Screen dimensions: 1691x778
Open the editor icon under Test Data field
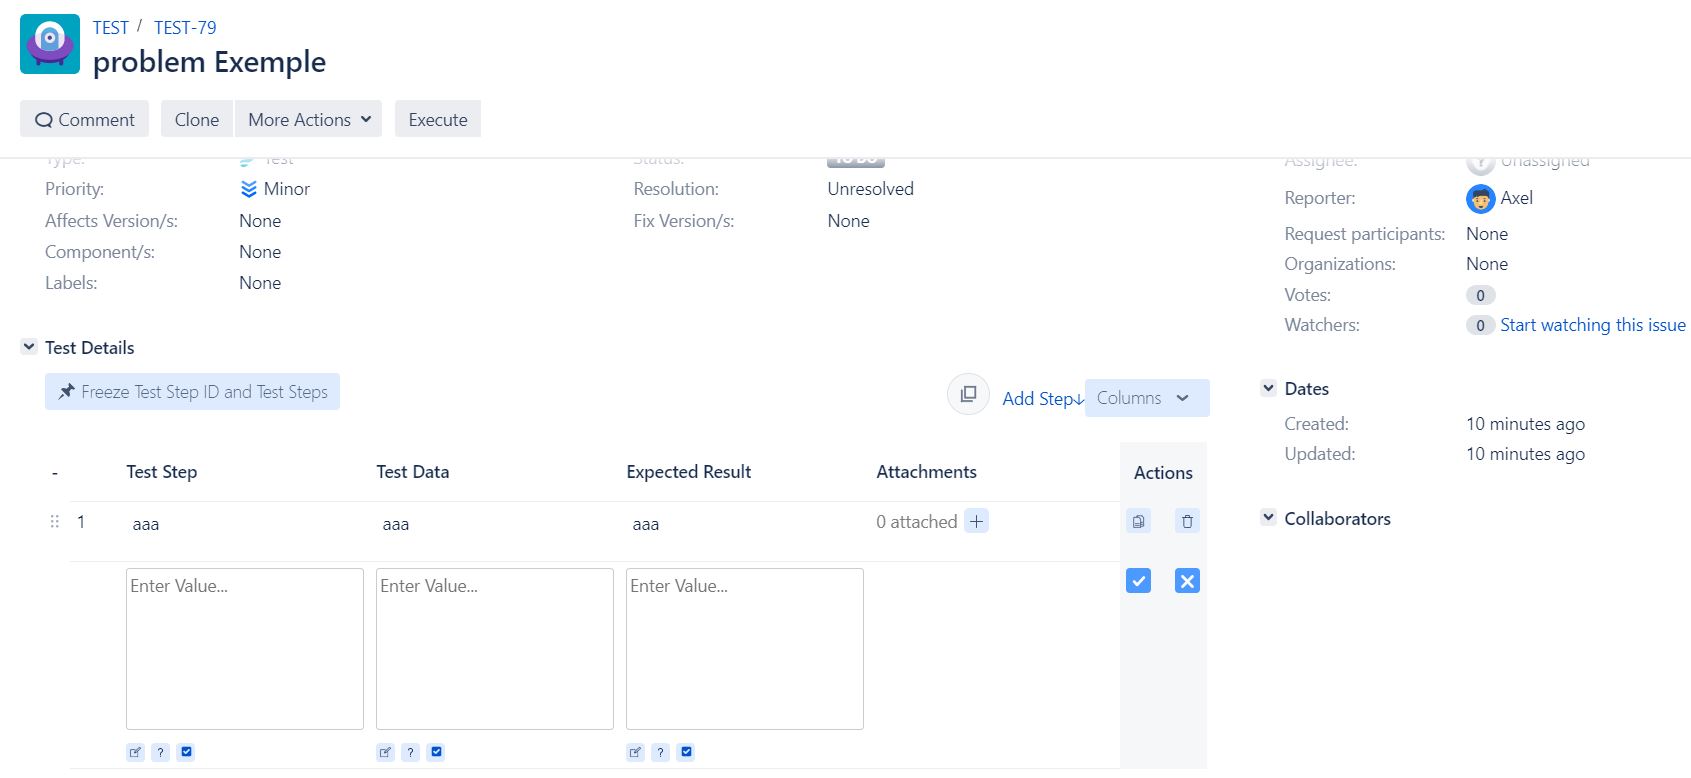[x=385, y=752]
